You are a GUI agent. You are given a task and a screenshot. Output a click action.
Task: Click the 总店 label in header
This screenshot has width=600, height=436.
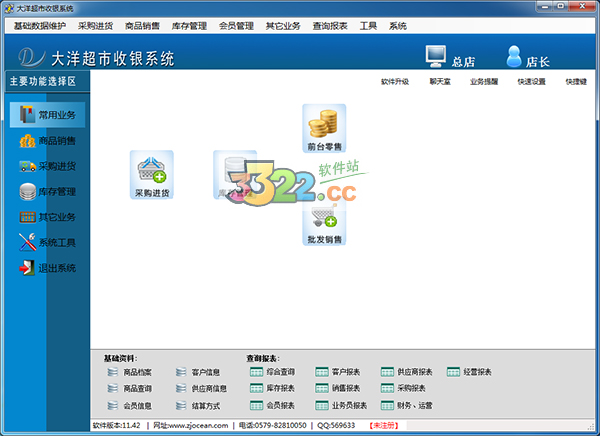463,62
